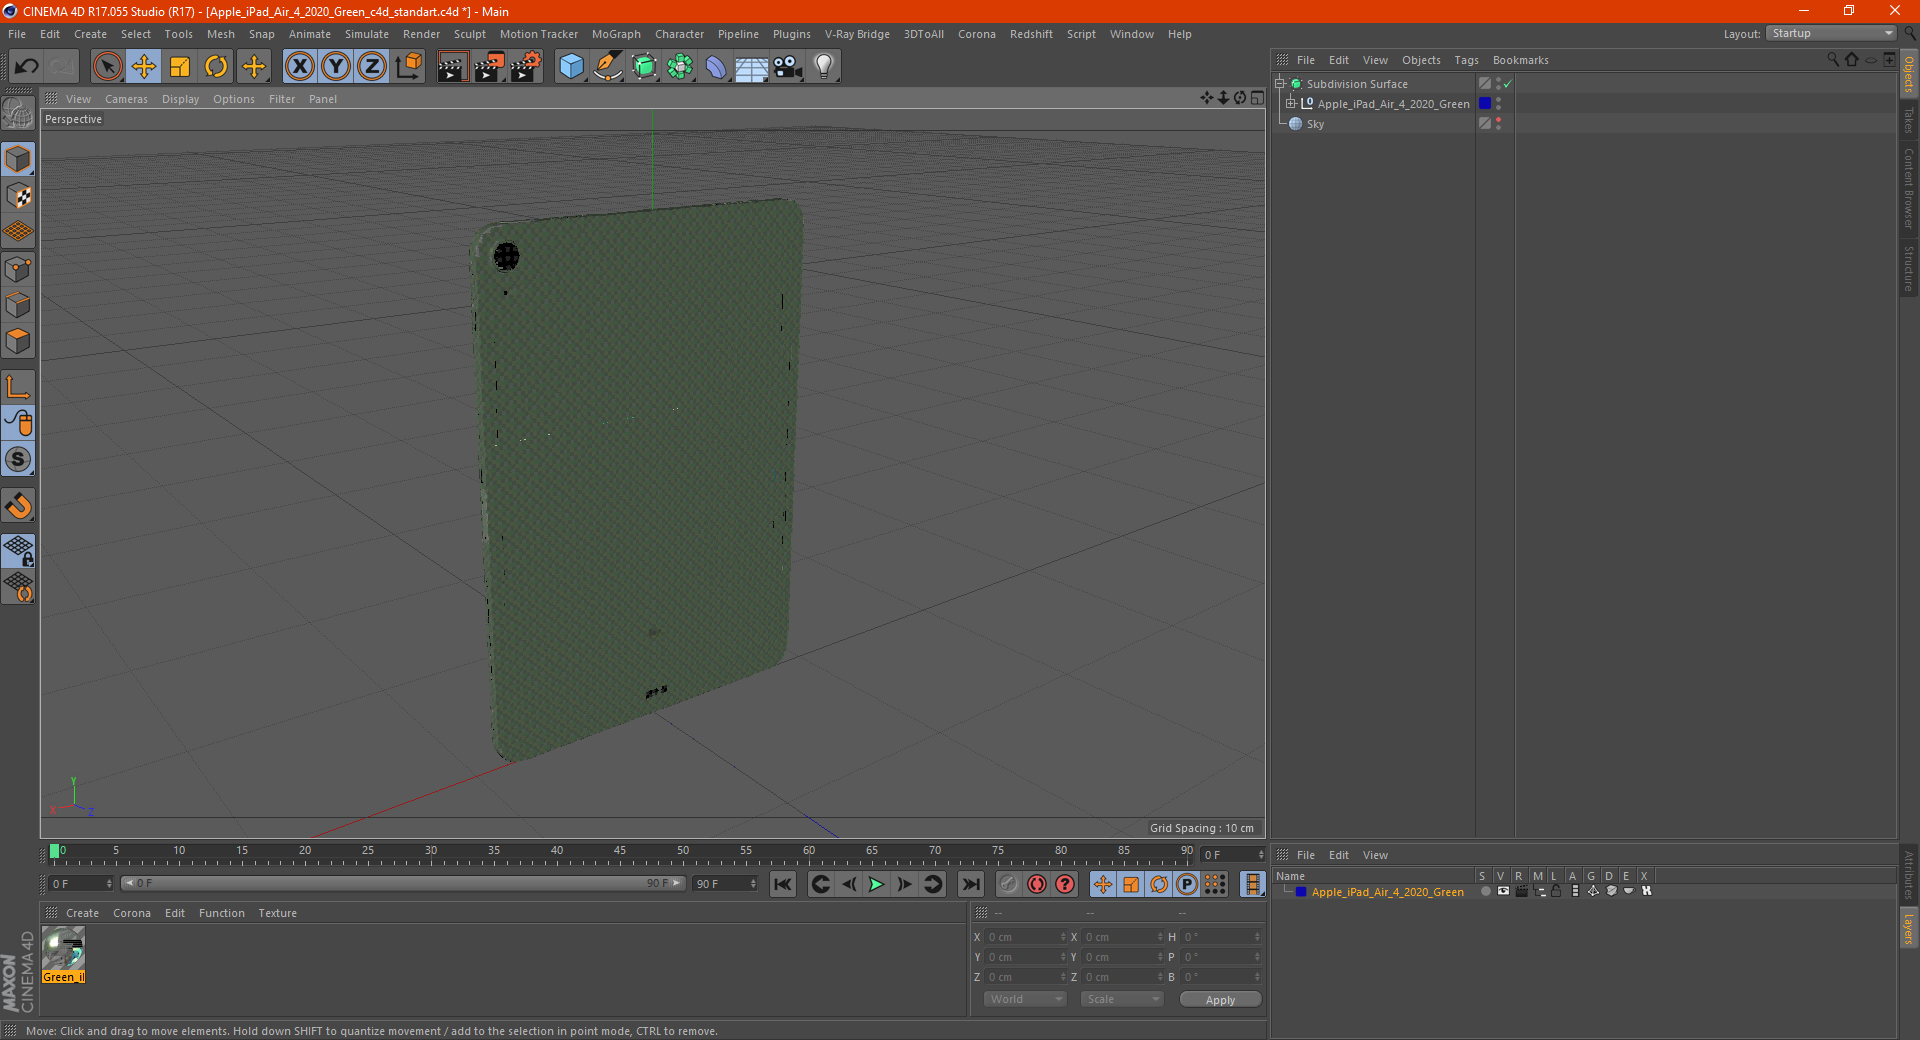This screenshot has width=1920, height=1040.
Task: Render the current view clapperboard
Action: (x=452, y=67)
